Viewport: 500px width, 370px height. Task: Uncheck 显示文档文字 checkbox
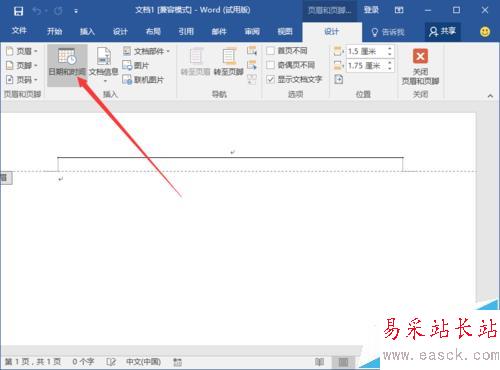tap(271, 79)
